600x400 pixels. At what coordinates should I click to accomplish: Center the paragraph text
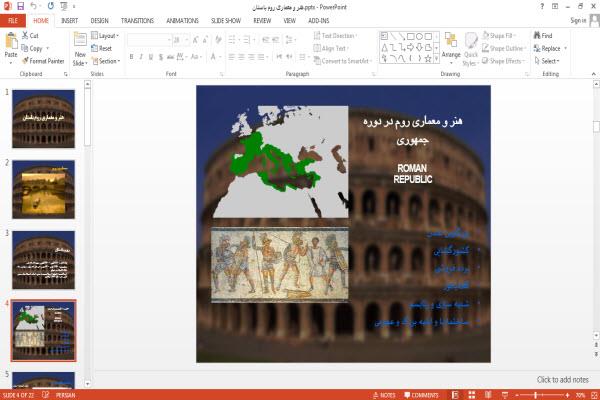(x=241, y=57)
